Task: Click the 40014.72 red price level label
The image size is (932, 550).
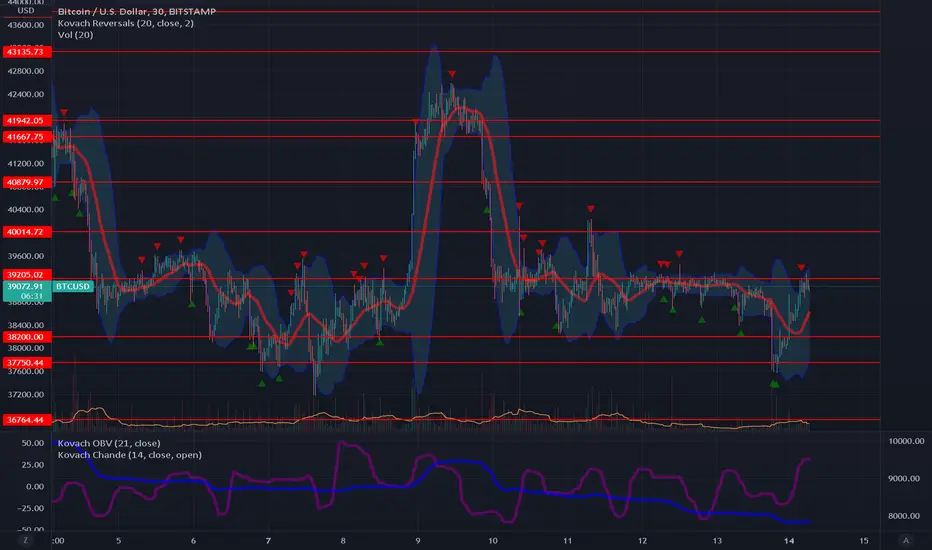Action: [27, 231]
